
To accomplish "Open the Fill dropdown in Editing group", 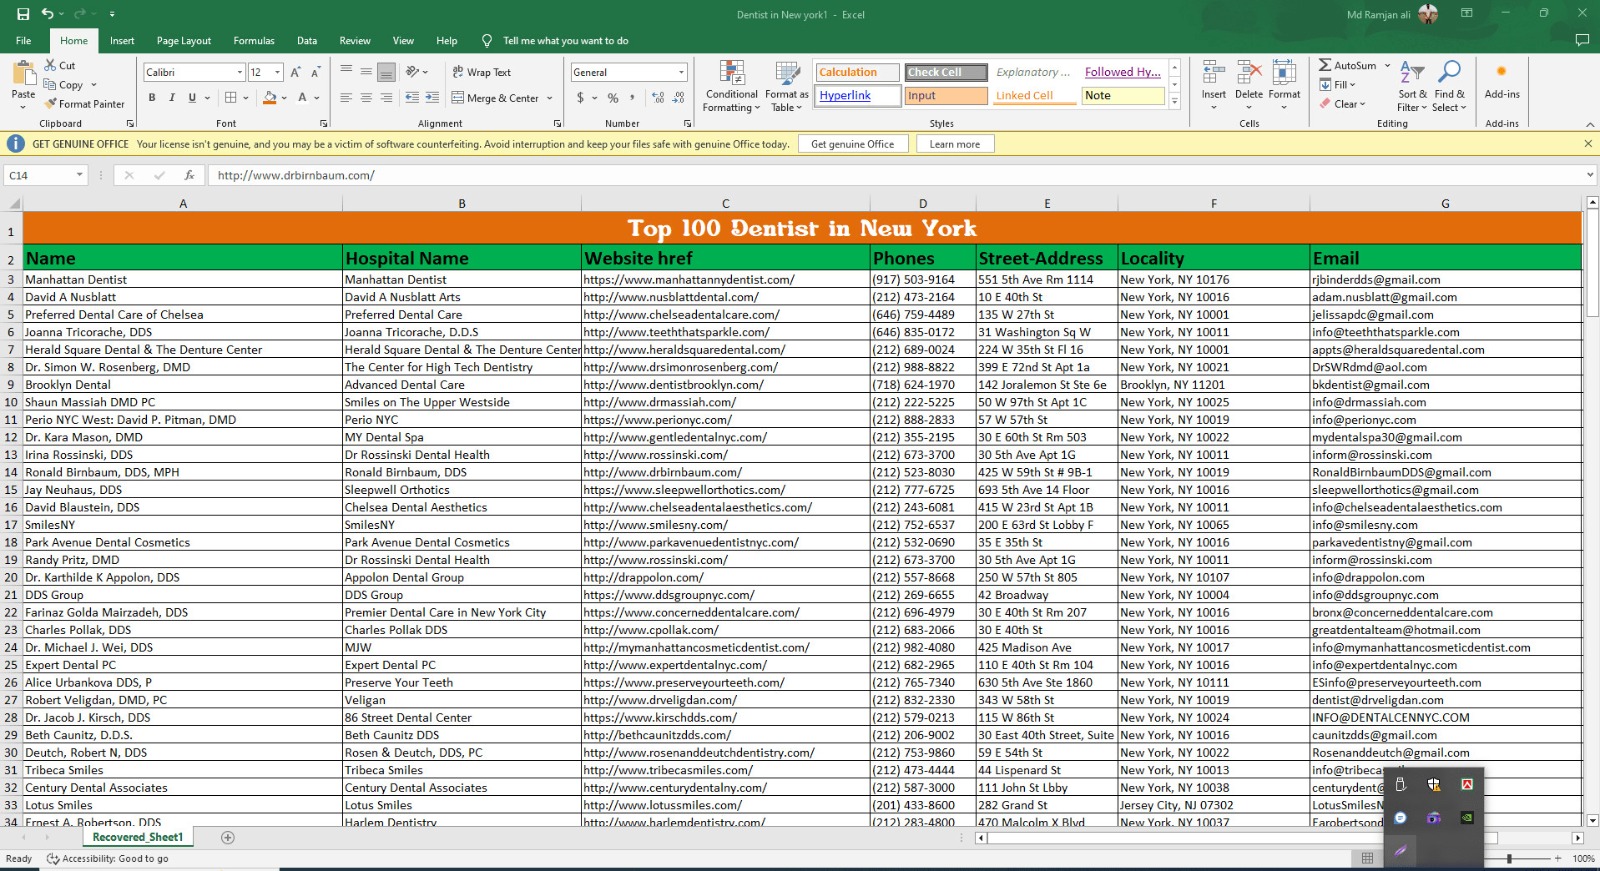I will pos(1337,85).
